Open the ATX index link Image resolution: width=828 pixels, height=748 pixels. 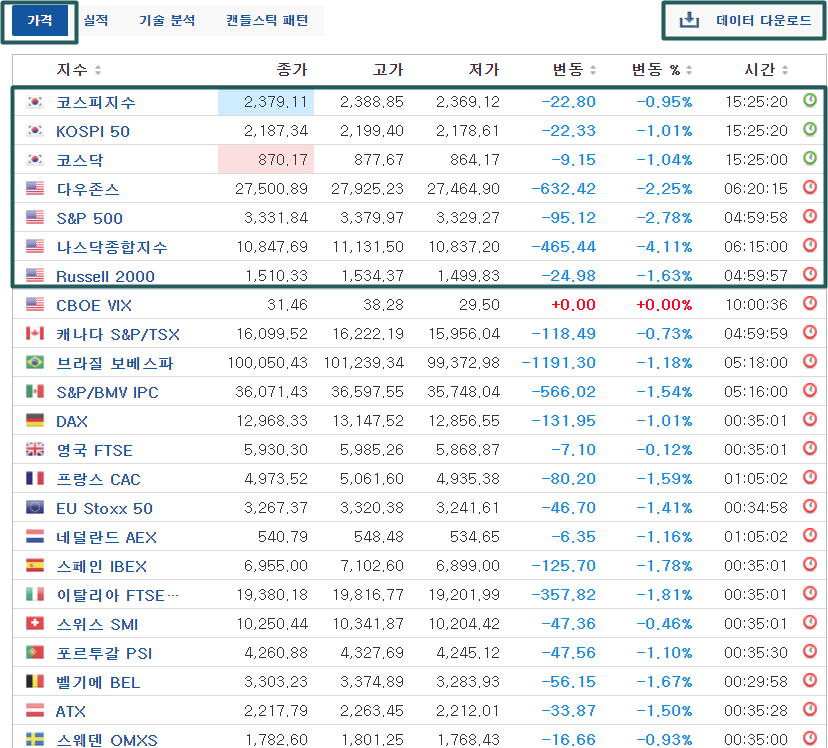71,712
